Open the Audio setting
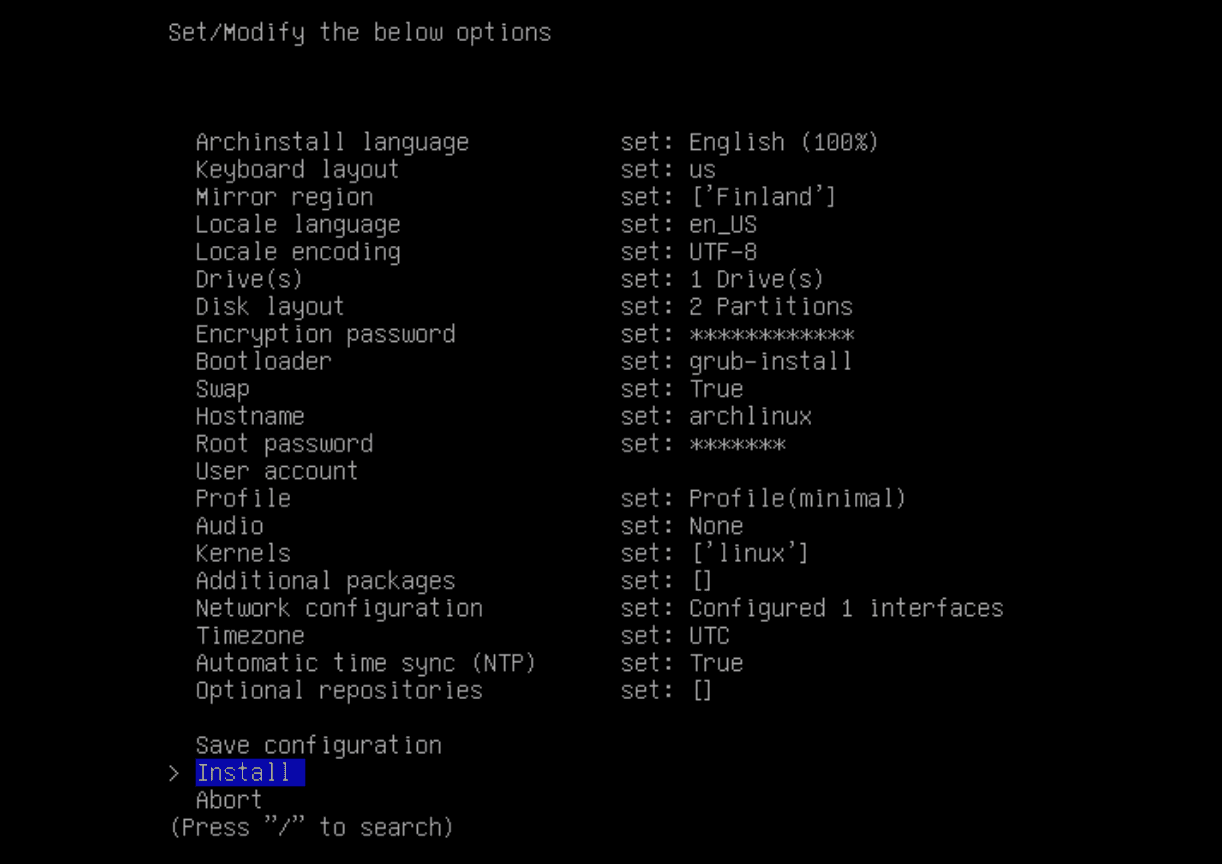Screen dimensions: 1222x864 tap(229, 526)
